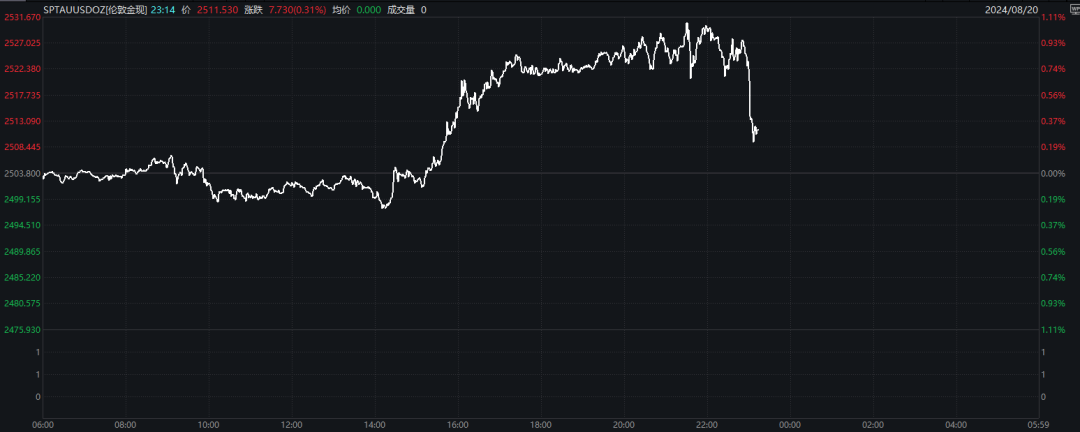This screenshot has height=432, width=1080.
Task: Click the 00:00 time axis marker
Action: (x=789, y=424)
